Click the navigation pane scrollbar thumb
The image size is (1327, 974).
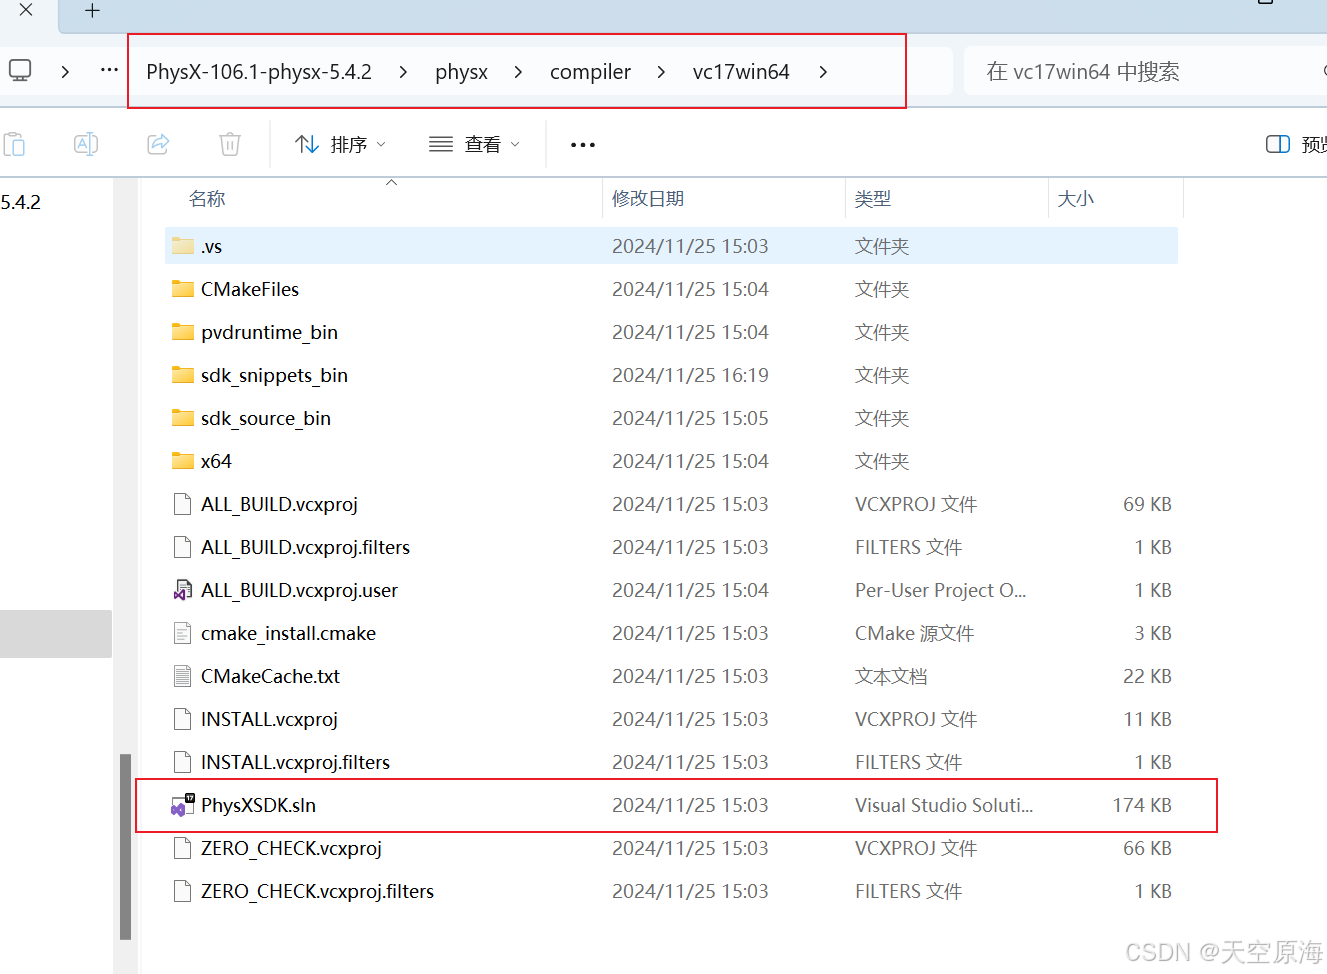click(x=125, y=846)
